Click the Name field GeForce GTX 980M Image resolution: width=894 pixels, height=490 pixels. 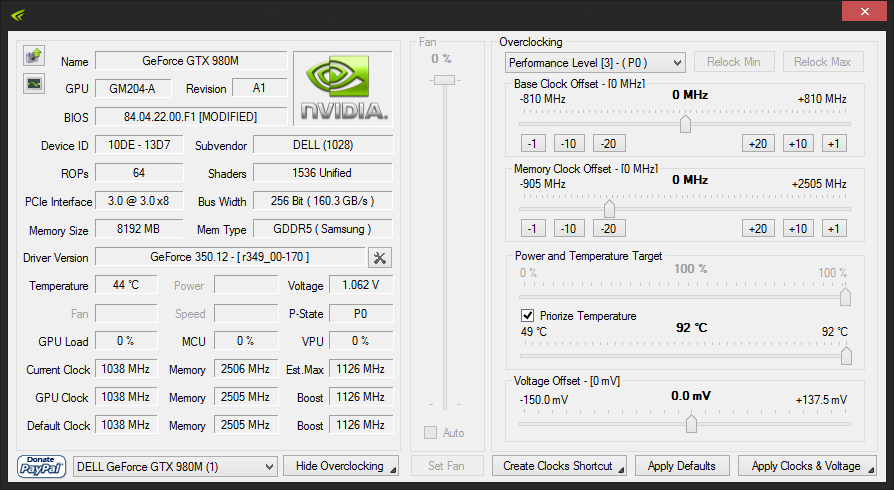pyautogui.click(x=191, y=61)
